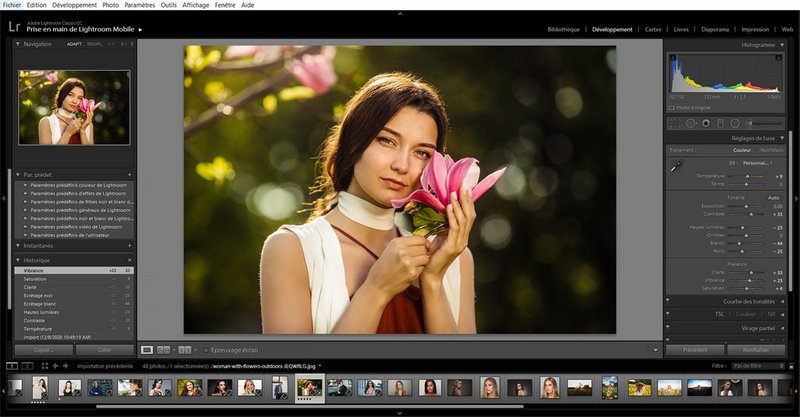
Task: Pick the white balance eyedropper tool
Action: [x=677, y=165]
